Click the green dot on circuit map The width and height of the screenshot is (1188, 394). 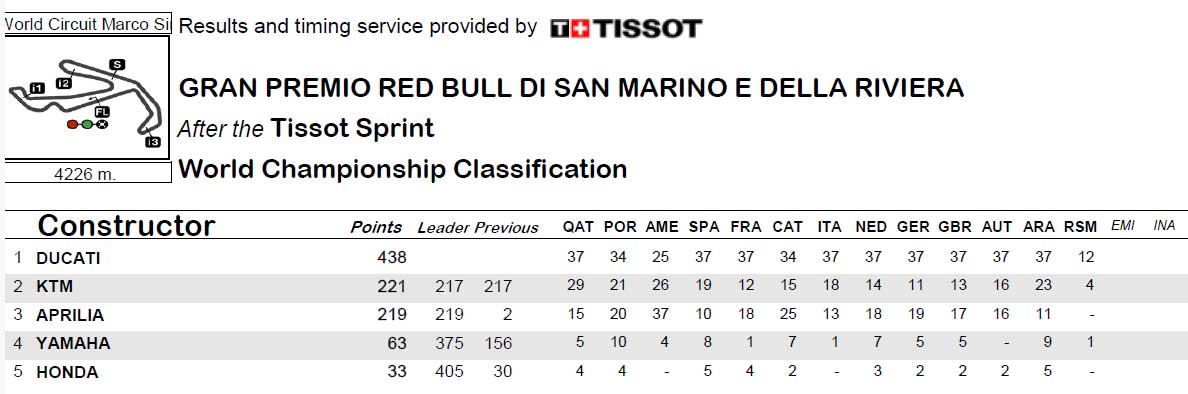[87, 124]
